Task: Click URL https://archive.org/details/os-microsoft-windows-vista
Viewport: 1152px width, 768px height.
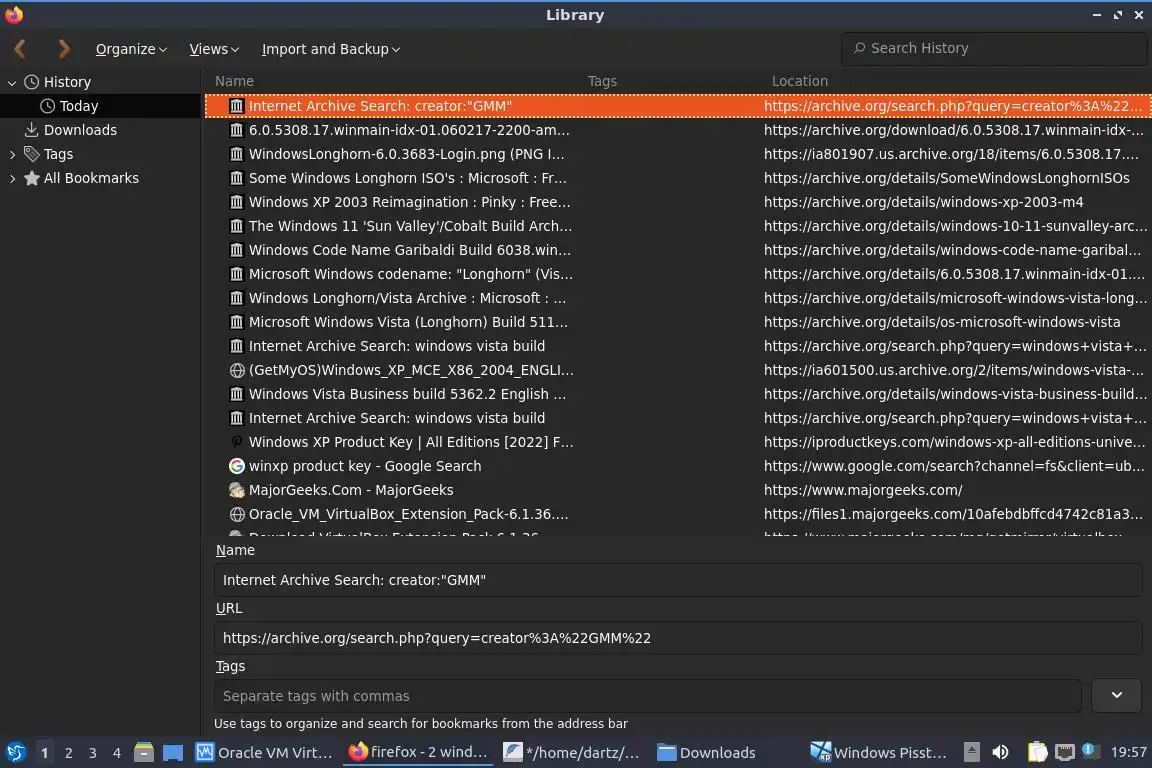Action: 942,323
